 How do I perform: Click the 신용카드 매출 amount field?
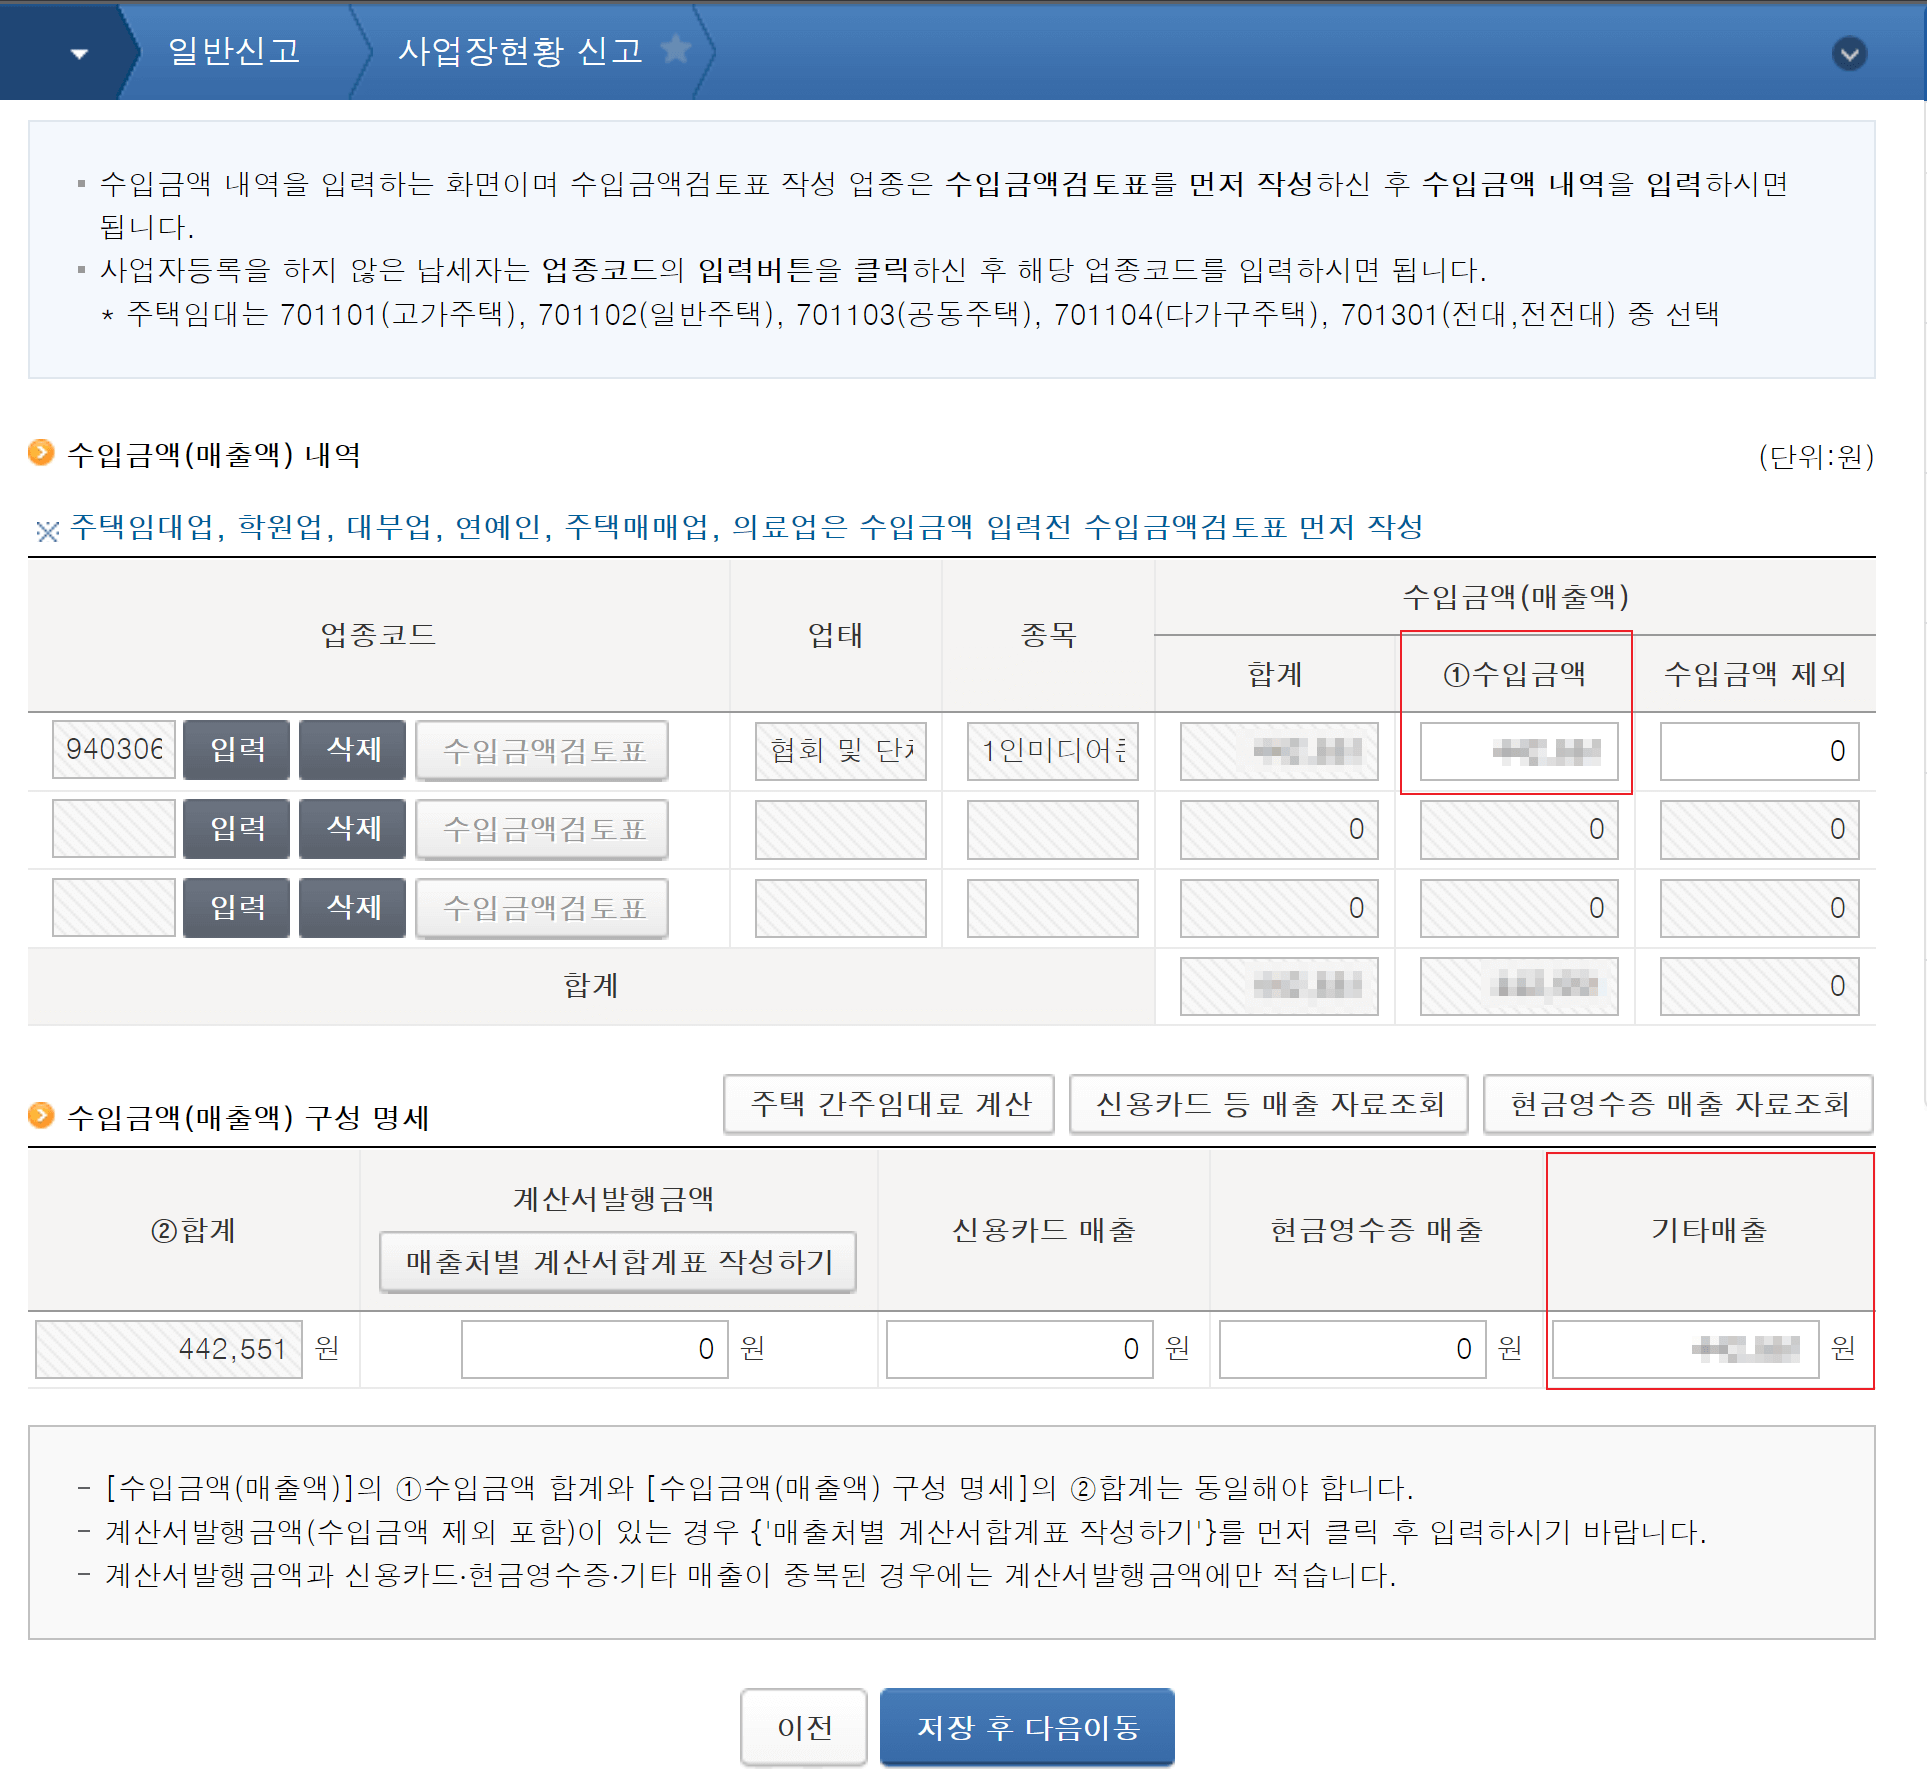point(1019,1349)
